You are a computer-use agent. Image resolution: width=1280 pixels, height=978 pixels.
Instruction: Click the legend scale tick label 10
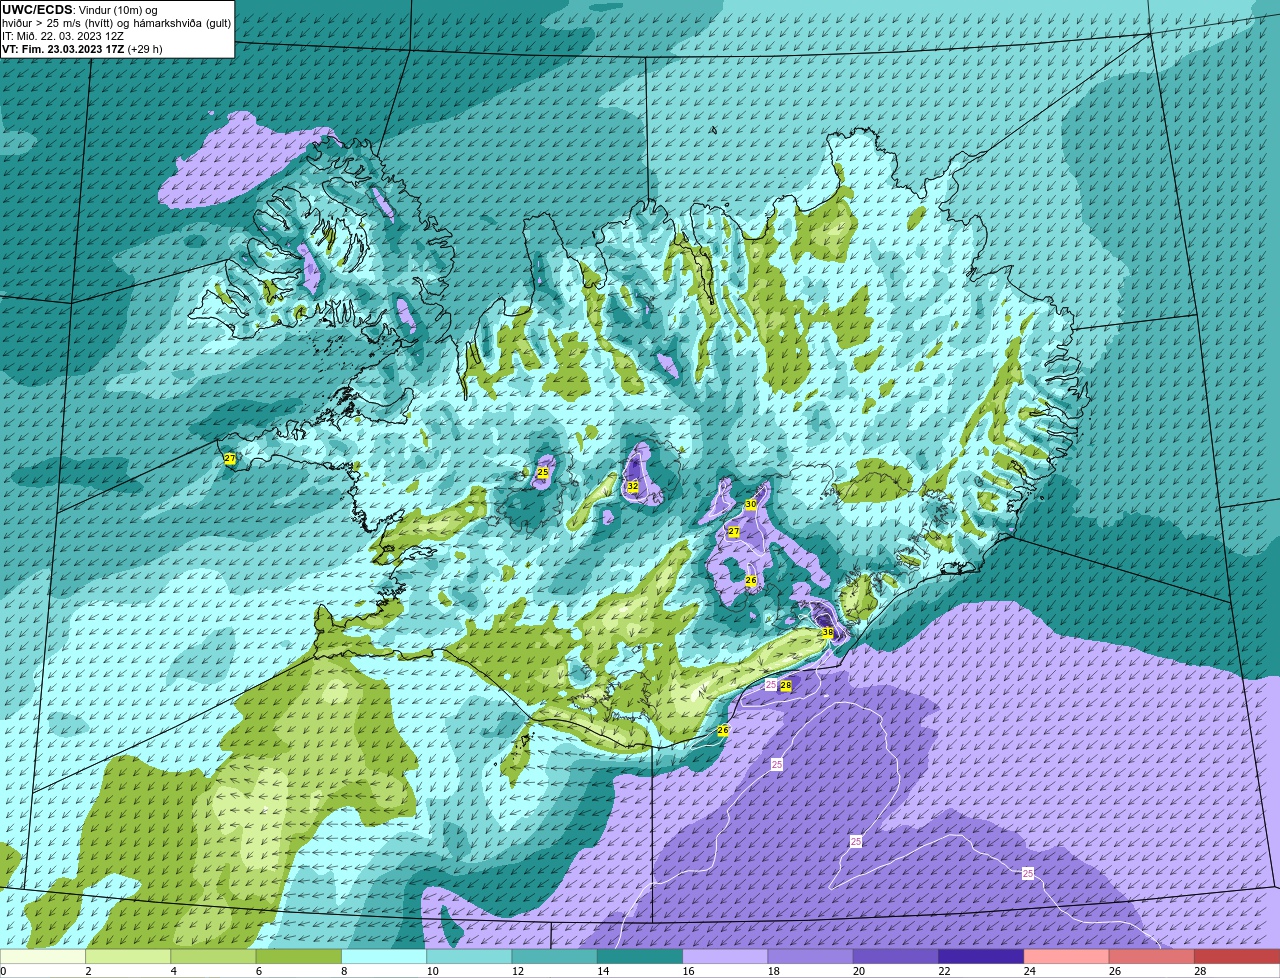(x=431, y=971)
